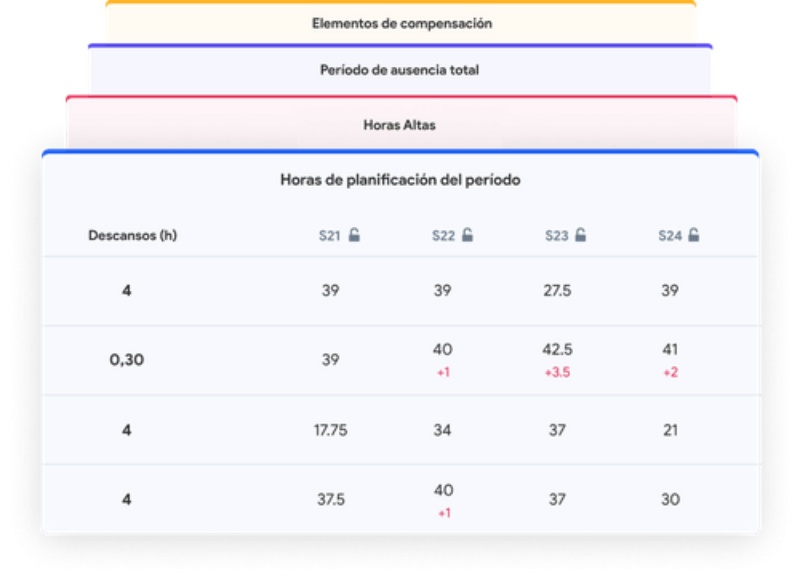The width and height of the screenshot is (800, 579).
Task: Click the 41 hours value under S24
Action: 670,350
